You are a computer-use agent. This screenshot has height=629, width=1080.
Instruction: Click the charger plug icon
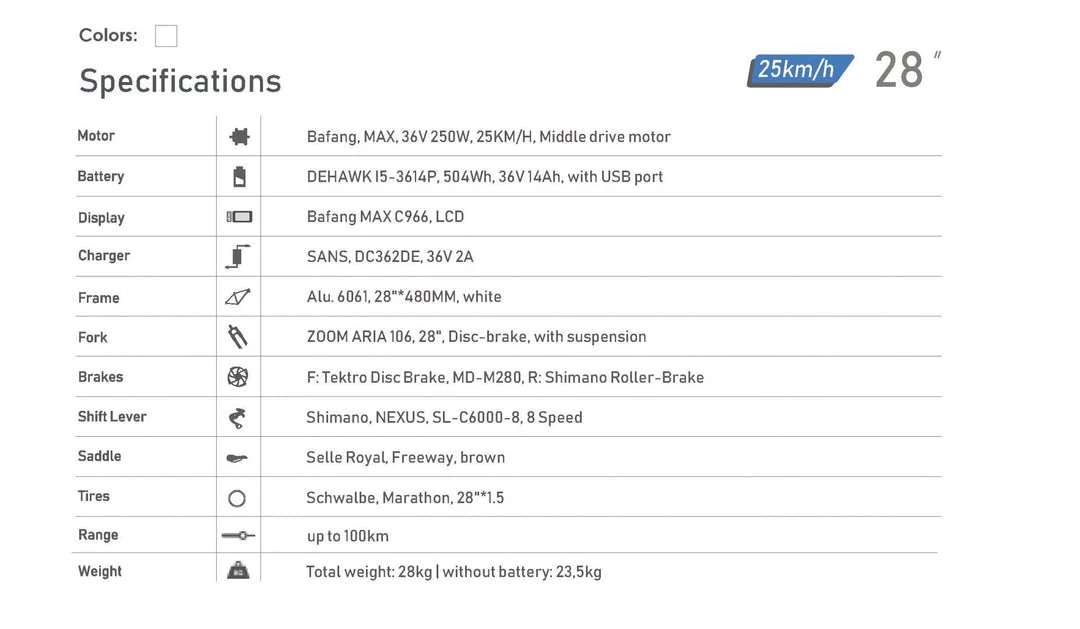[x=237, y=257]
